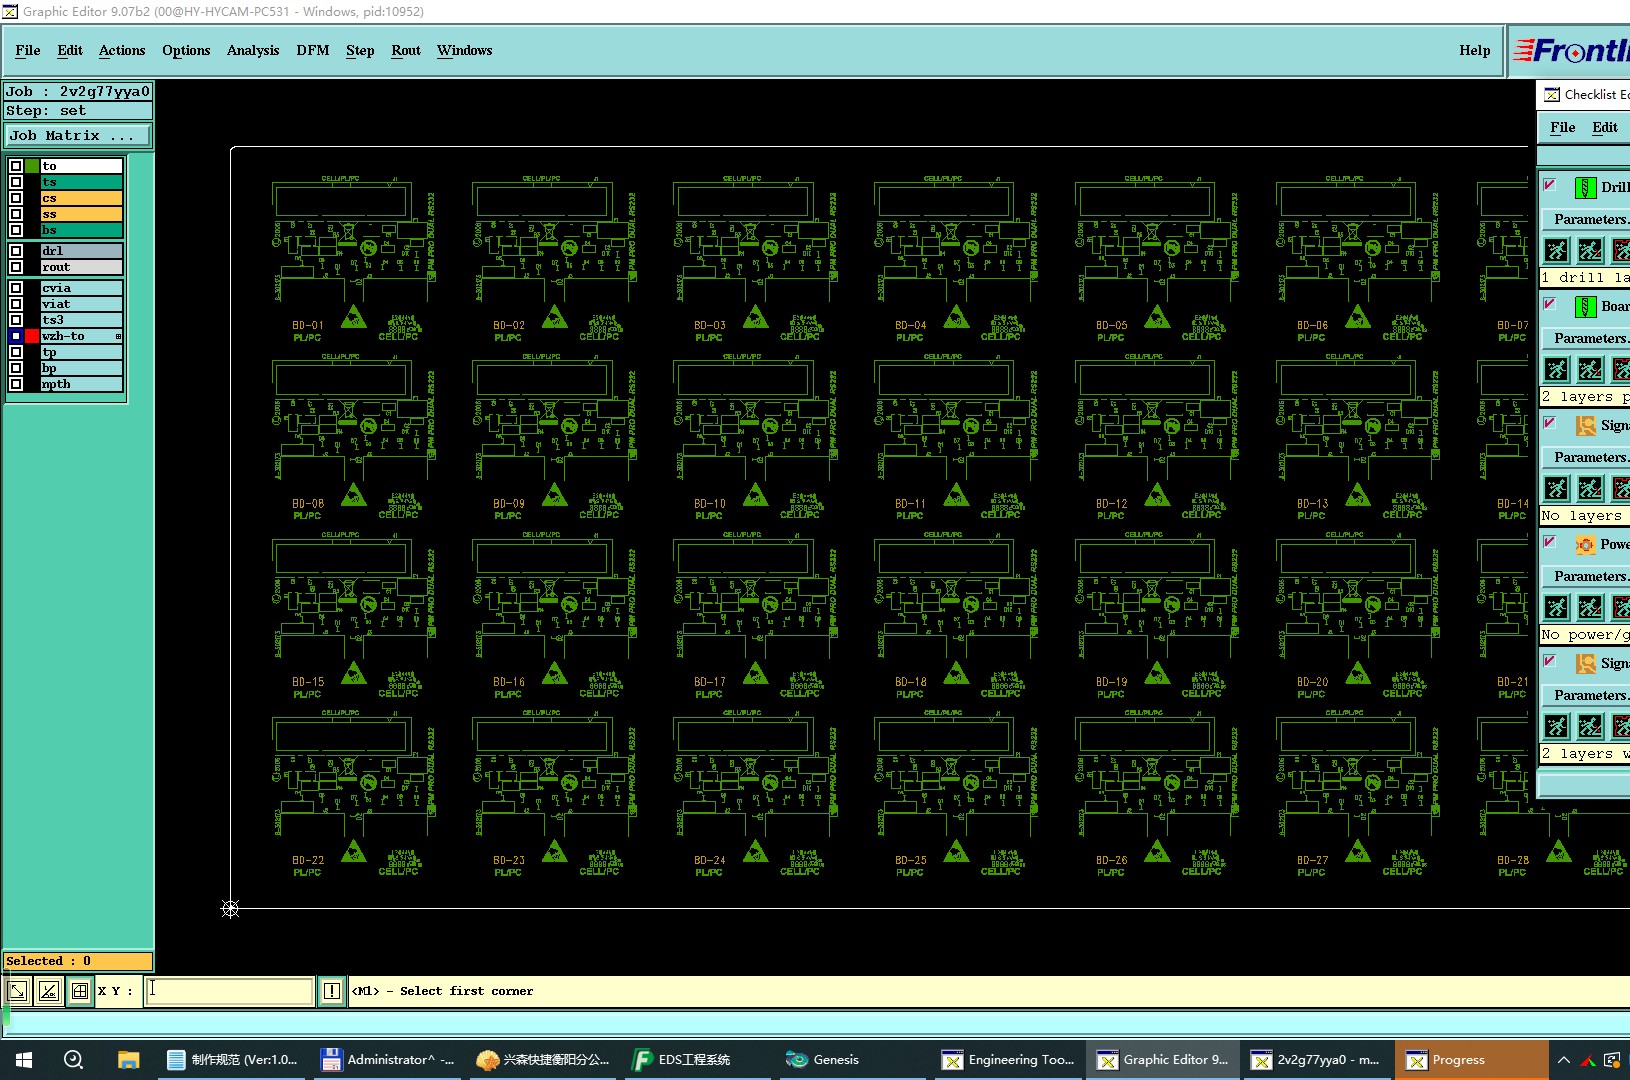
Task: Open the DFM menu
Action: pyautogui.click(x=313, y=50)
